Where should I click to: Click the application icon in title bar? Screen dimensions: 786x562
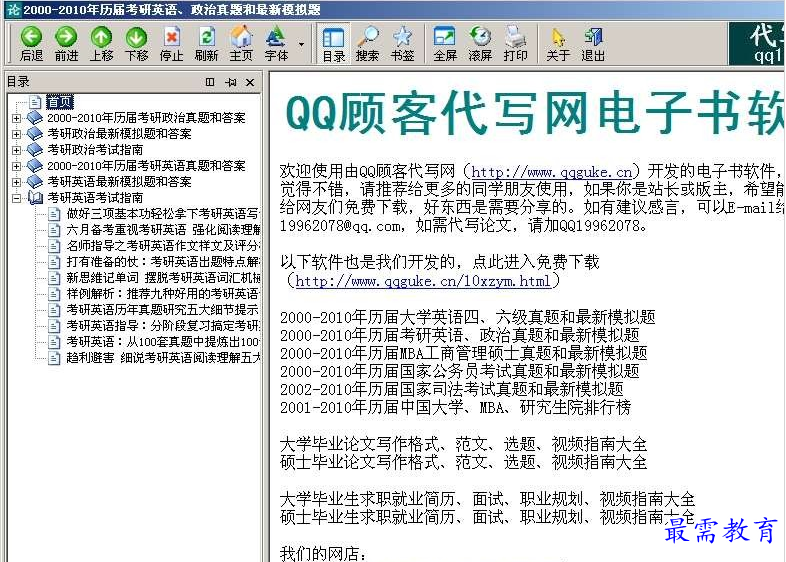[x=14, y=10]
